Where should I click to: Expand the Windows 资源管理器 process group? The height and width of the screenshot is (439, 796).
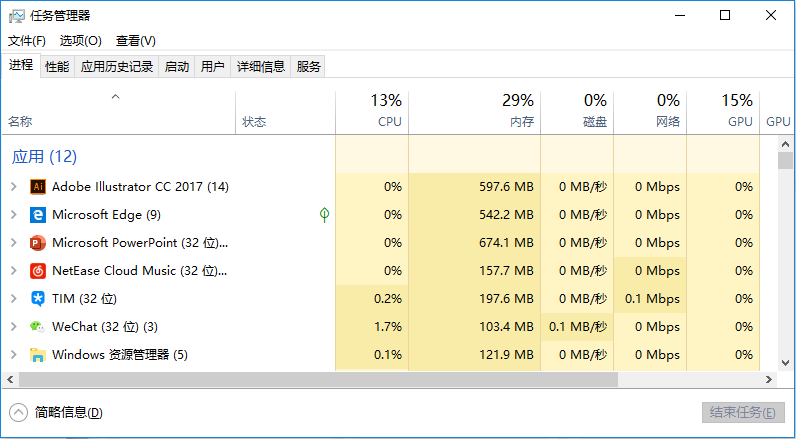[14, 354]
